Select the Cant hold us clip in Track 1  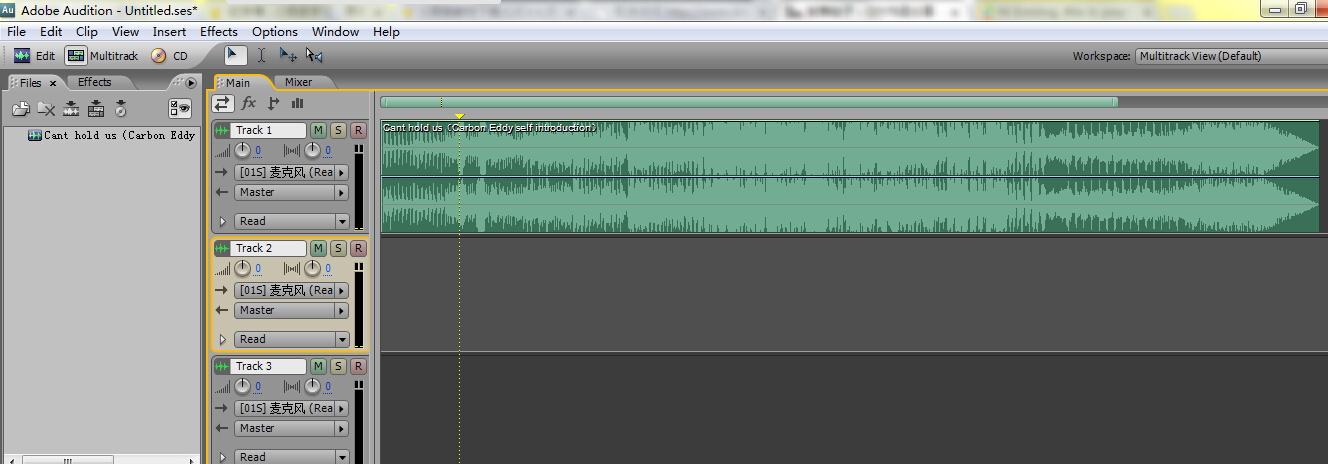(x=850, y=178)
